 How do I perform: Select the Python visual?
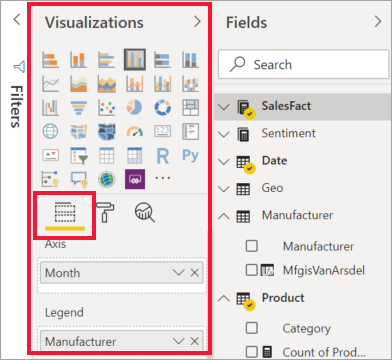[191, 155]
